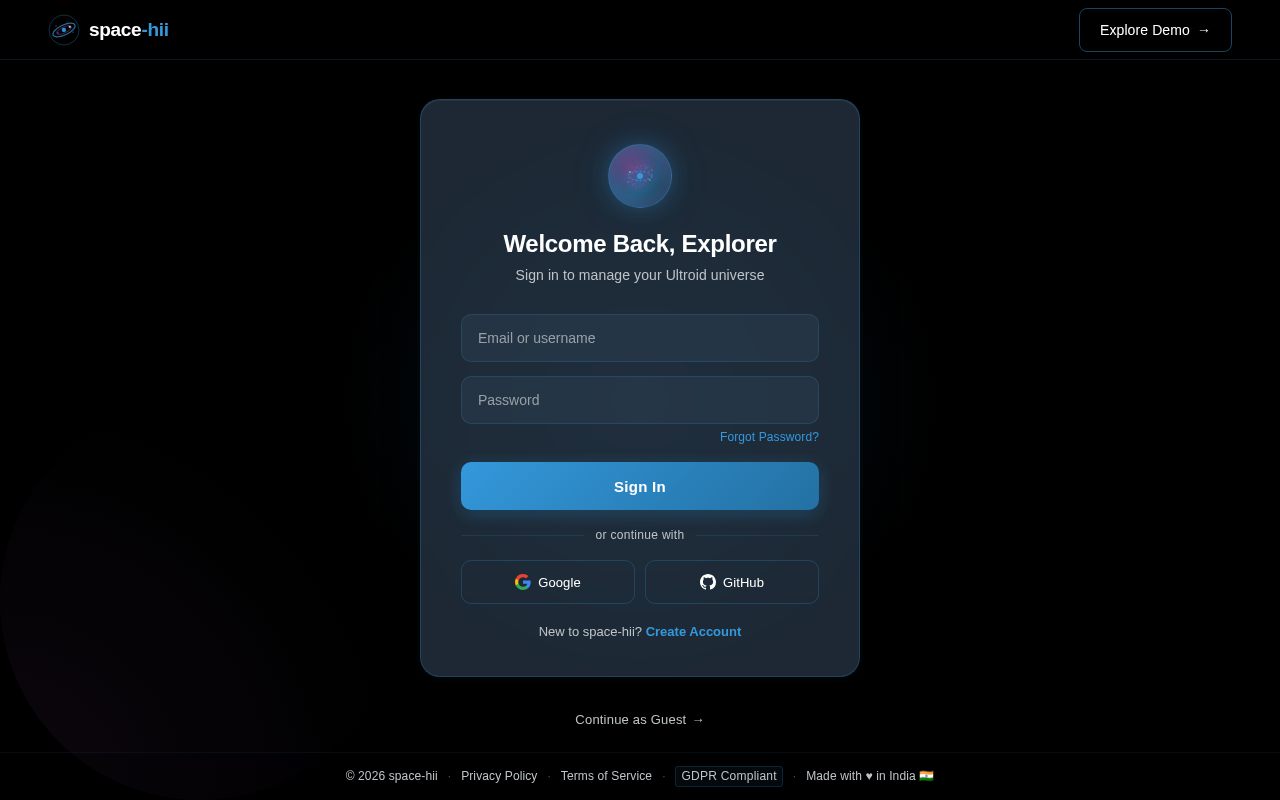Click the space-hii brand name text
Viewport: 1280px width, 800px height.
(x=129, y=30)
